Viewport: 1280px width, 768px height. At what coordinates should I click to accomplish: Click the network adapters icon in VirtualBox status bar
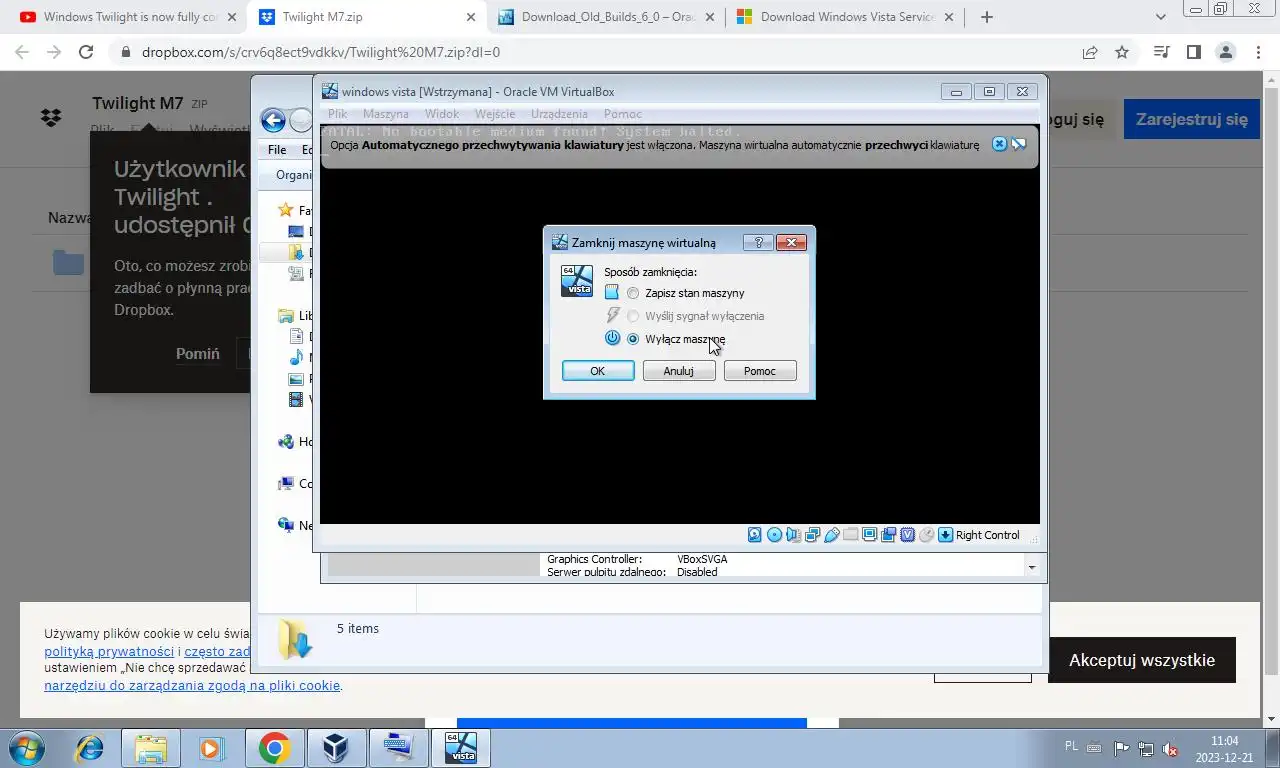tap(812, 535)
